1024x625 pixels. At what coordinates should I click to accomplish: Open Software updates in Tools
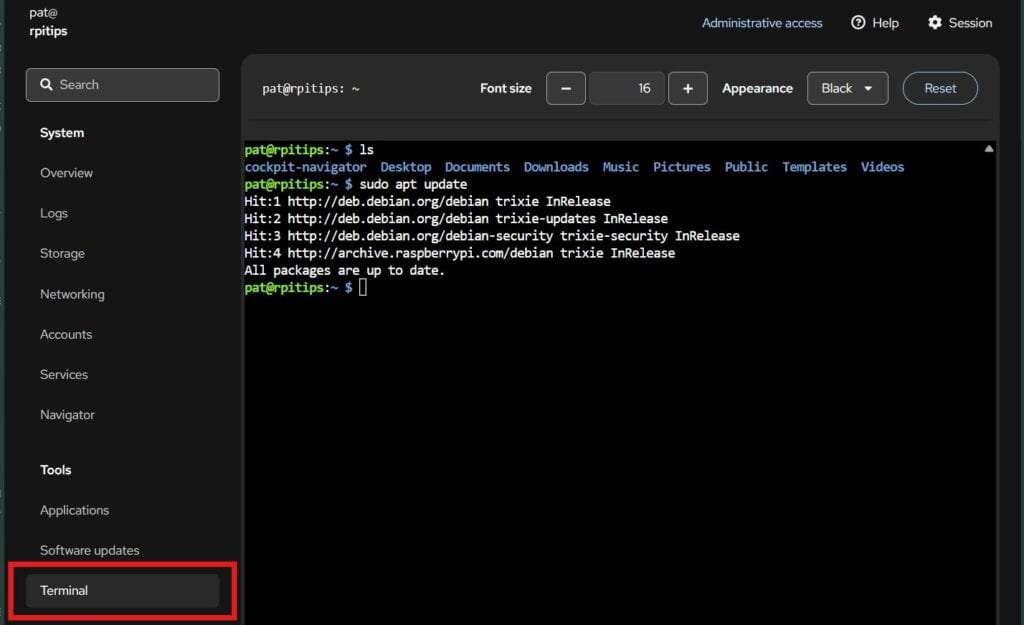(90, 550)
